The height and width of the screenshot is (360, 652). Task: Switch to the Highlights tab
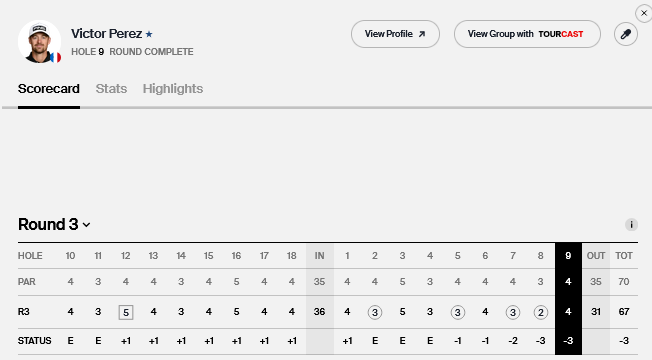(x=173, y=89)
